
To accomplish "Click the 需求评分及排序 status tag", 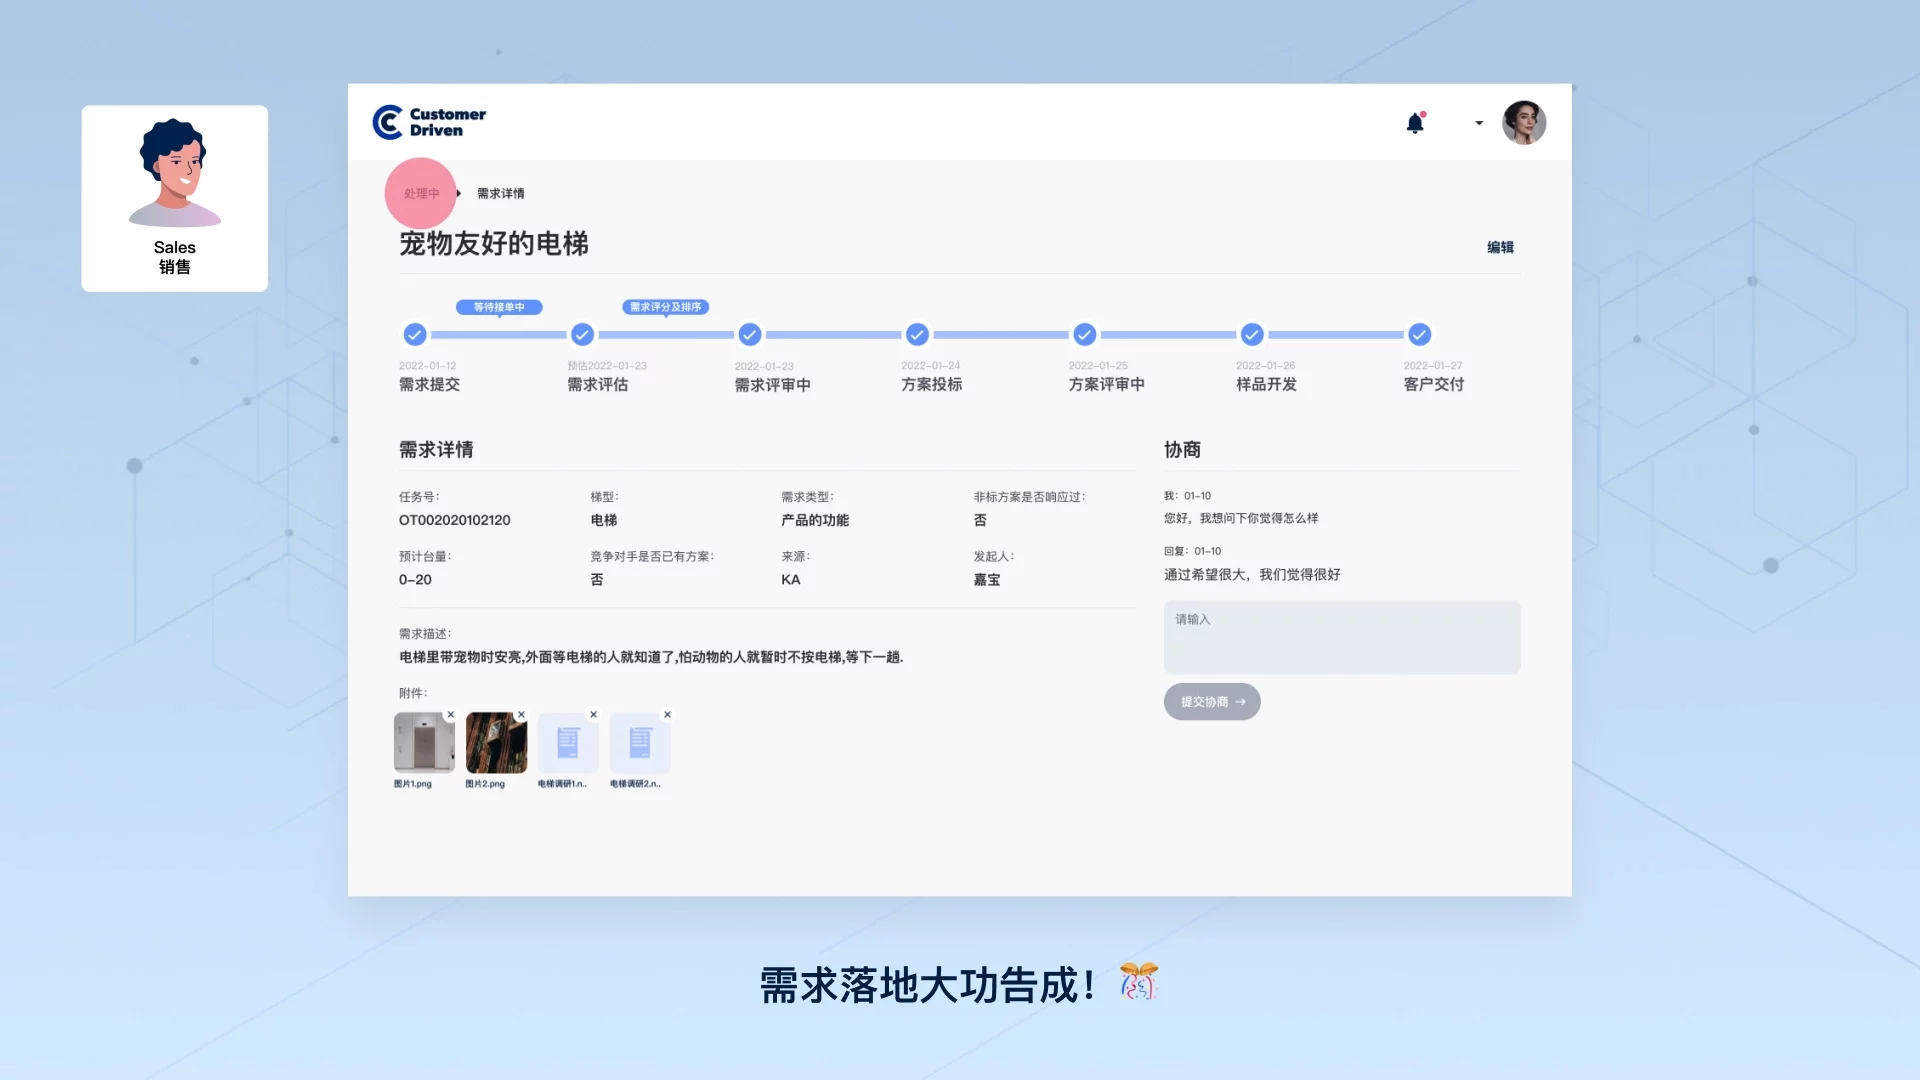I will tap(666, 307).
